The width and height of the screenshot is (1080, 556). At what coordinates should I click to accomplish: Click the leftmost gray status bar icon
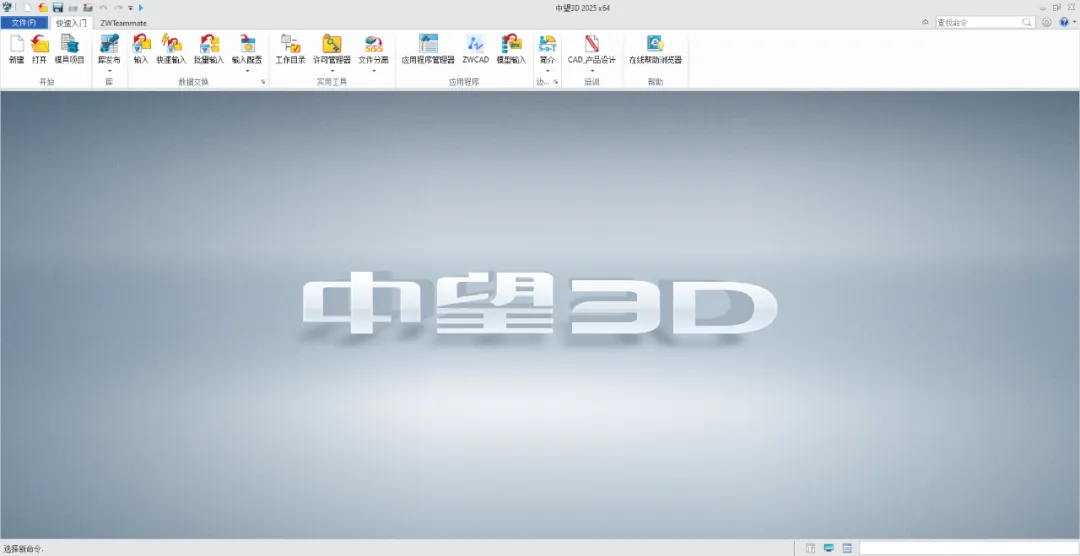811,548
